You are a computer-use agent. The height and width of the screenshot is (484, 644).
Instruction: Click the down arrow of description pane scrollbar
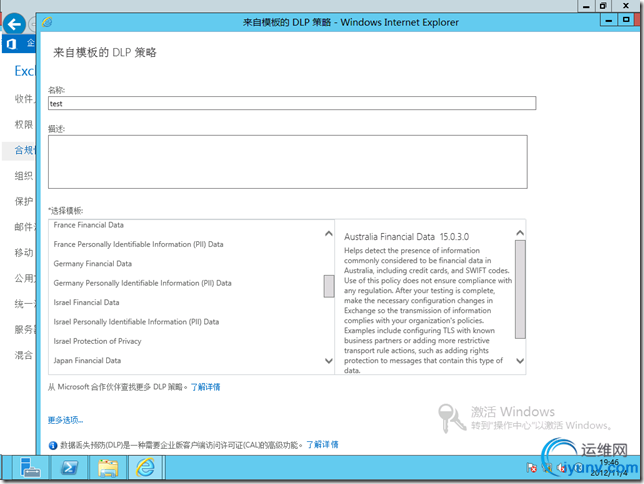click(520, 361)
